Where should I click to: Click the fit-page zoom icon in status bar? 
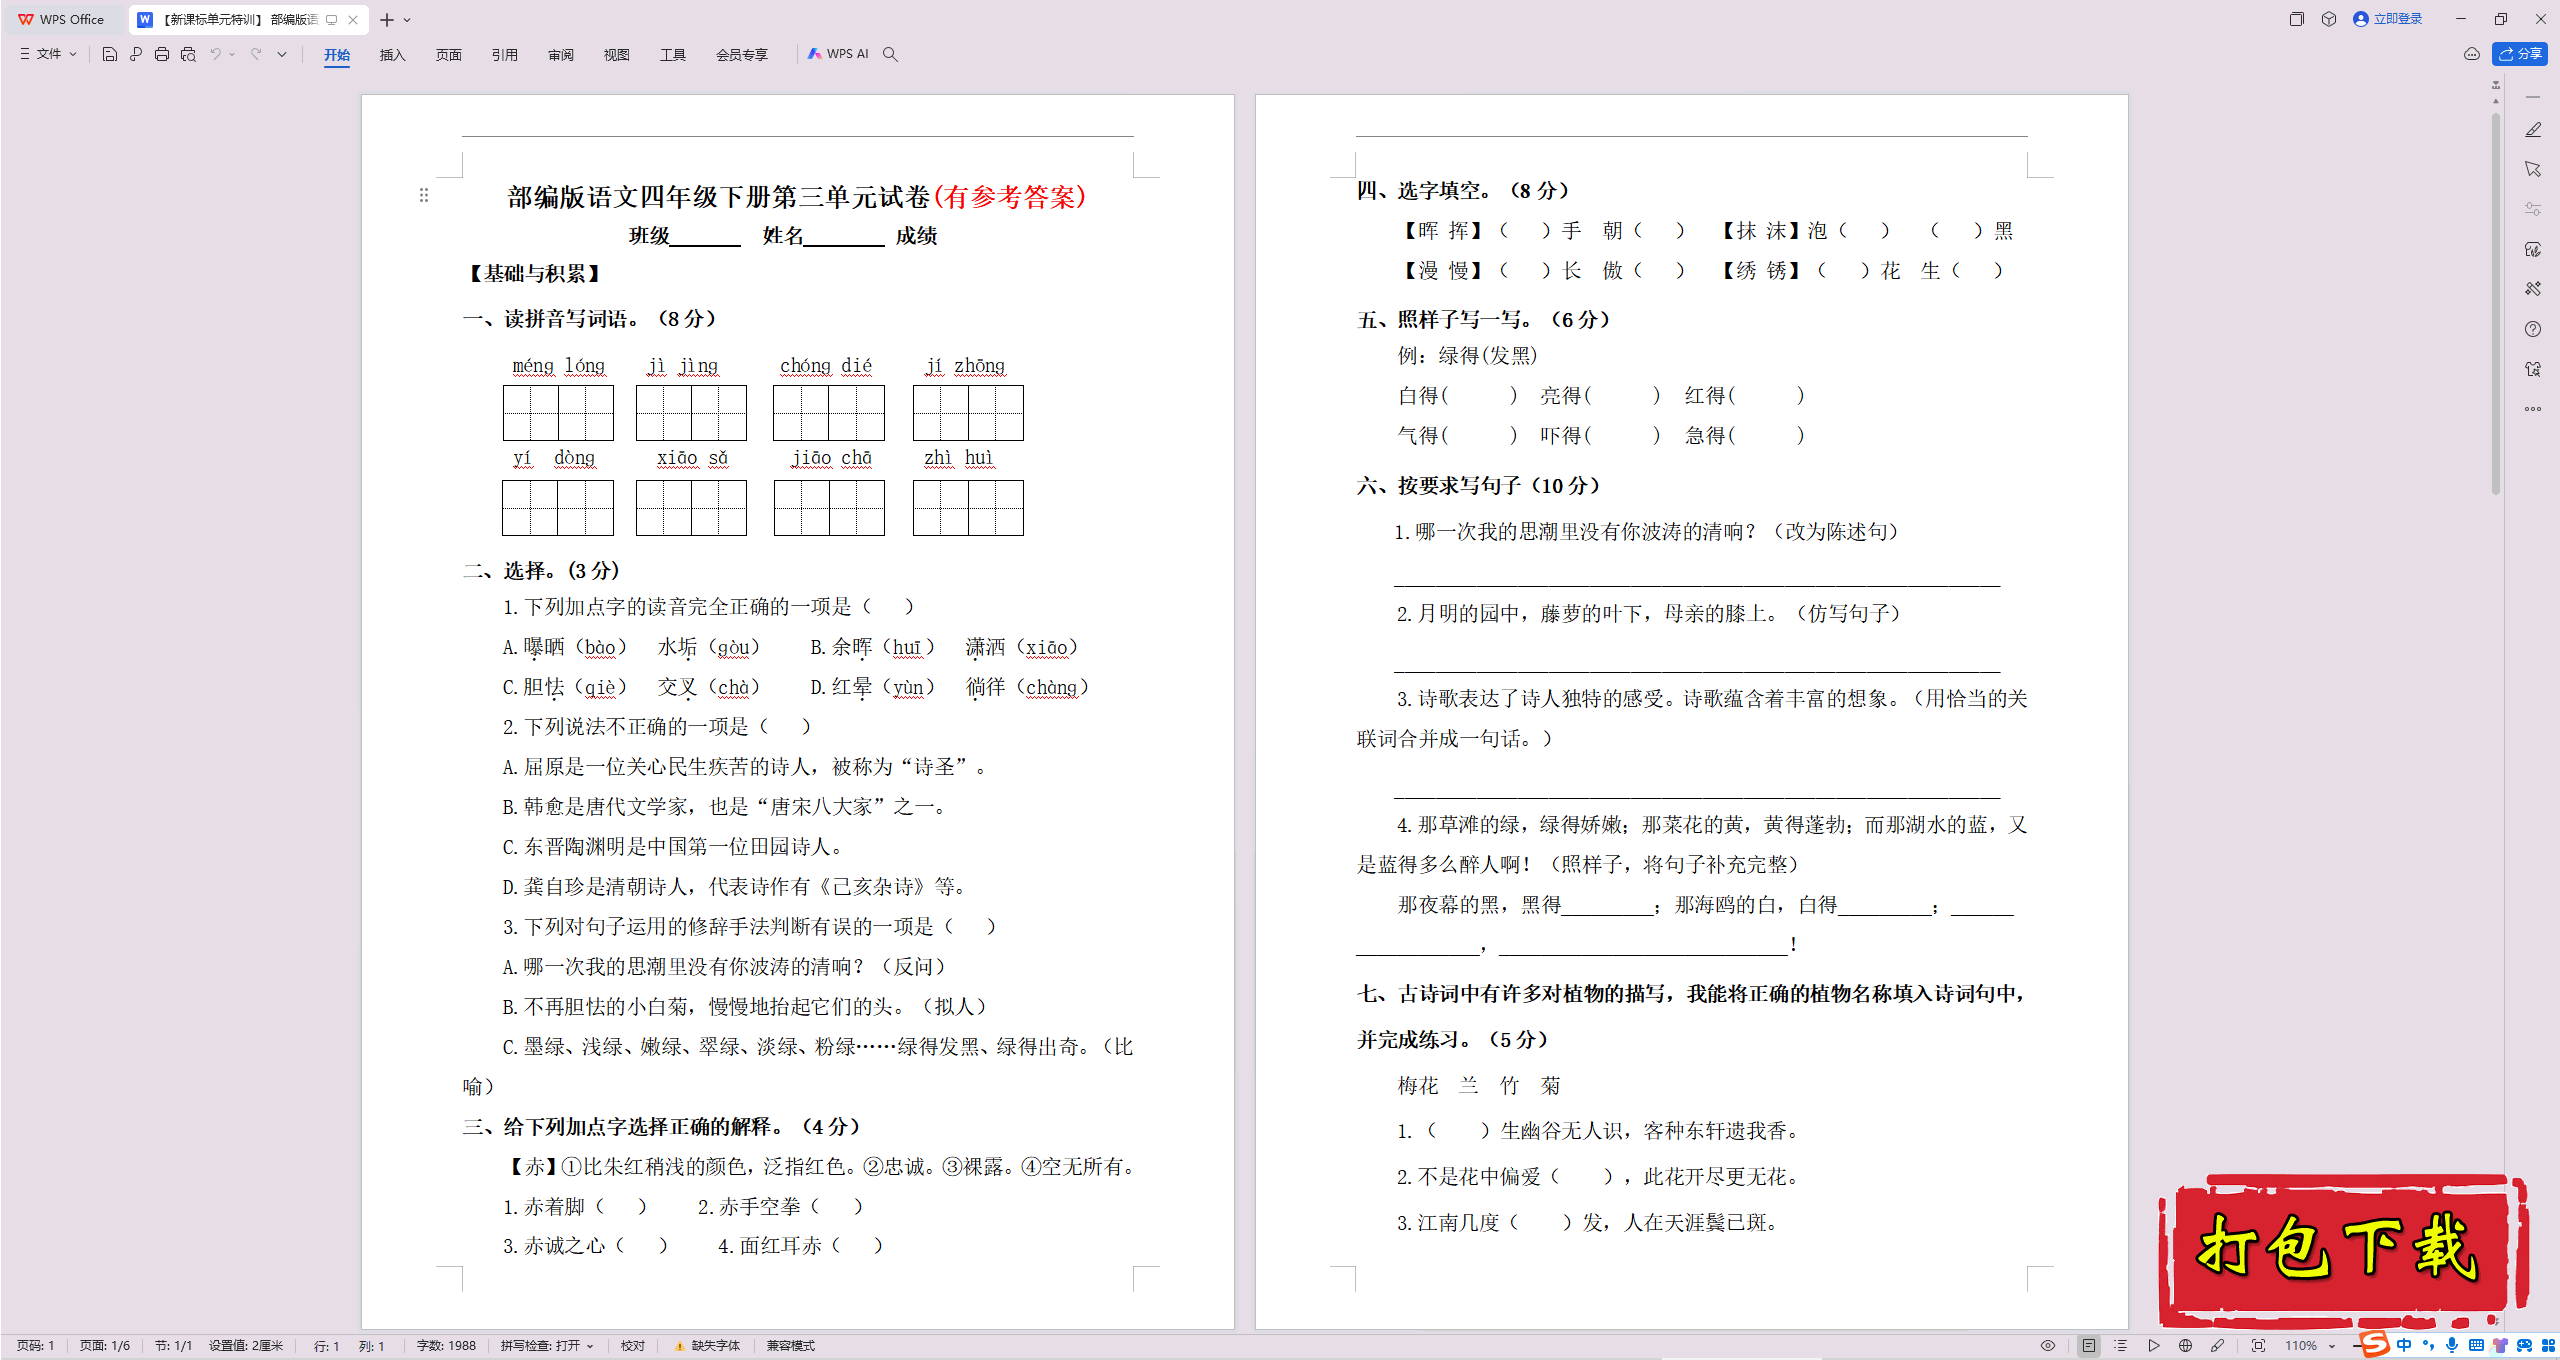(2258, 1346)
